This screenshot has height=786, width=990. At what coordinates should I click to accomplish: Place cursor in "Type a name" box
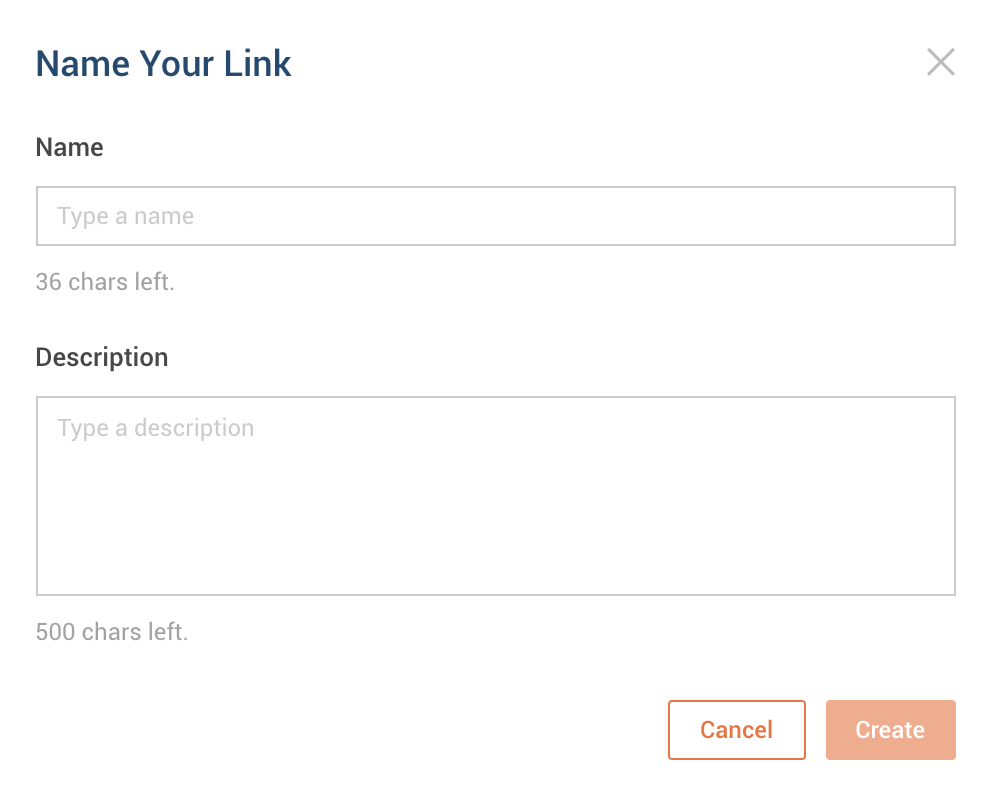tap(495, 216)
